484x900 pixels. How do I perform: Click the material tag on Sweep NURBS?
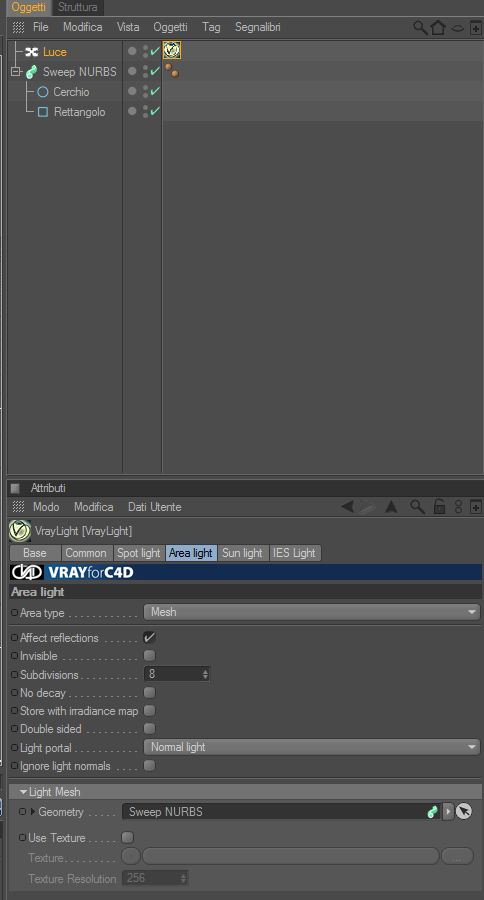point(172,71)
